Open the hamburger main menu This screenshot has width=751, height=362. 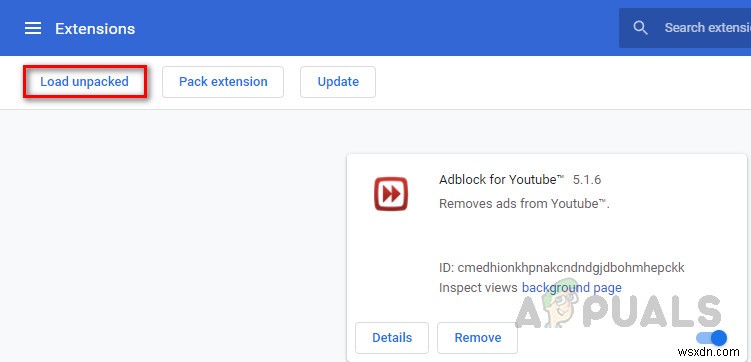pyautogui.click(x=33, y=28)
